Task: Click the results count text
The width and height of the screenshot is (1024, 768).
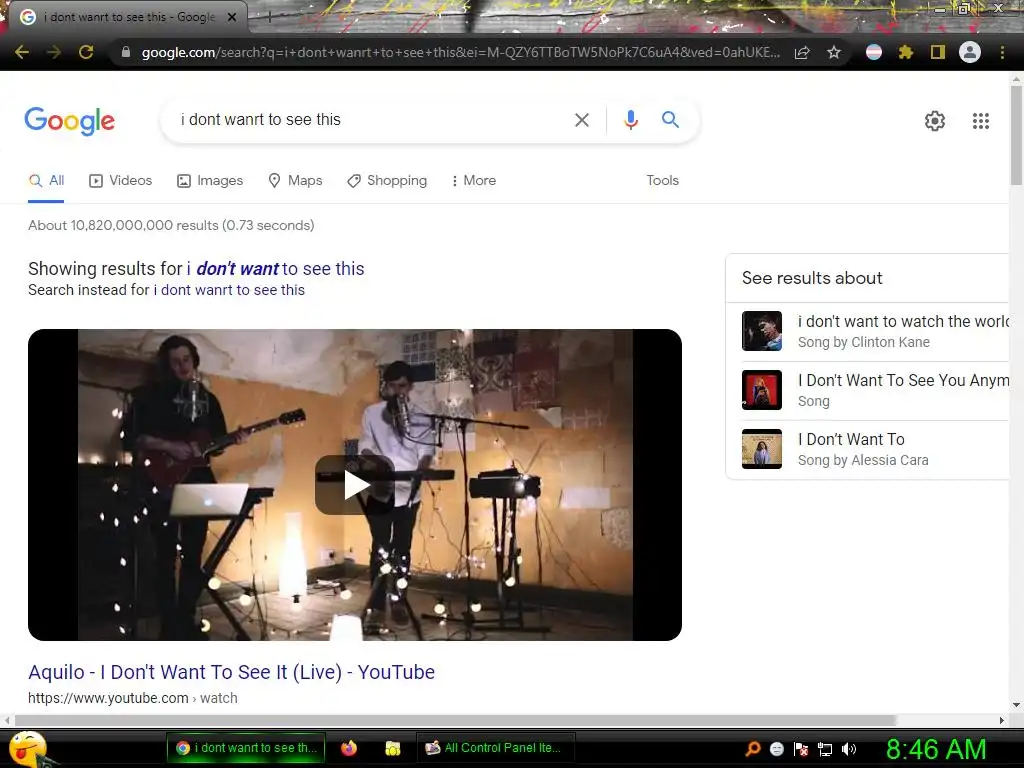Action: [x=171, y=225]
